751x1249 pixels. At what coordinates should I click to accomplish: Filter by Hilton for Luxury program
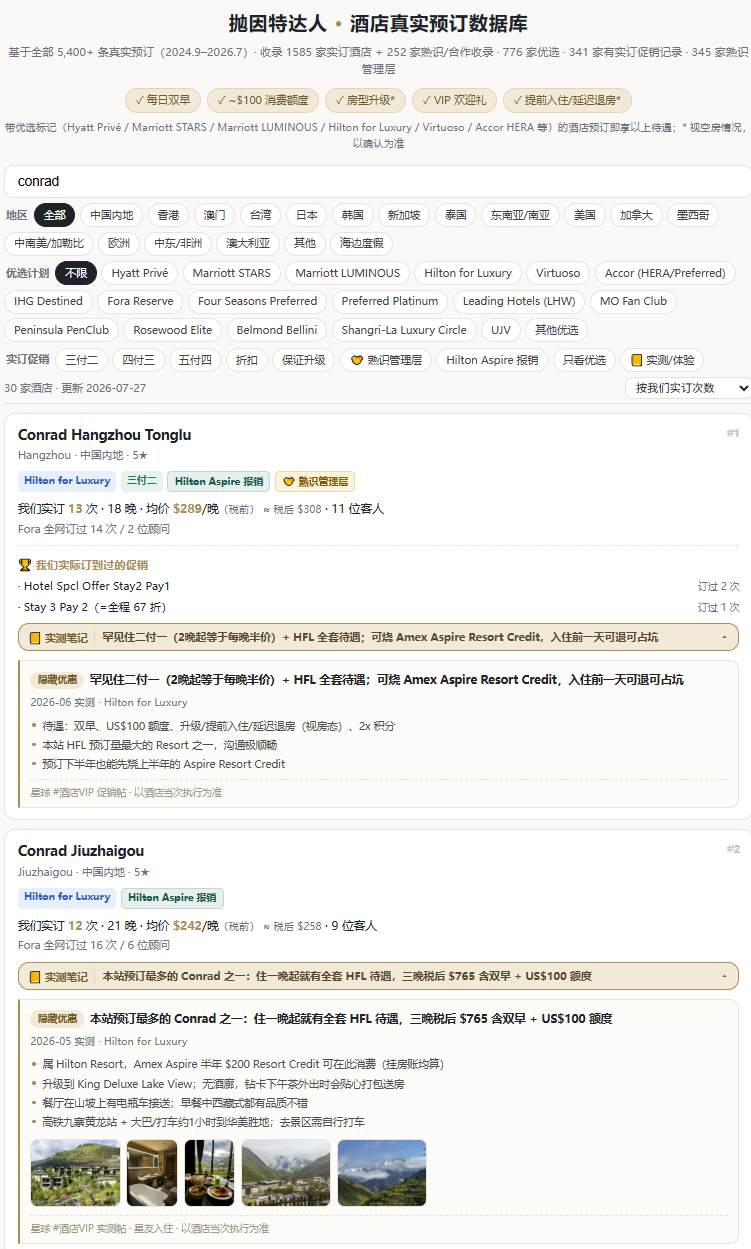pyautogui.click(x=468, y=273)
